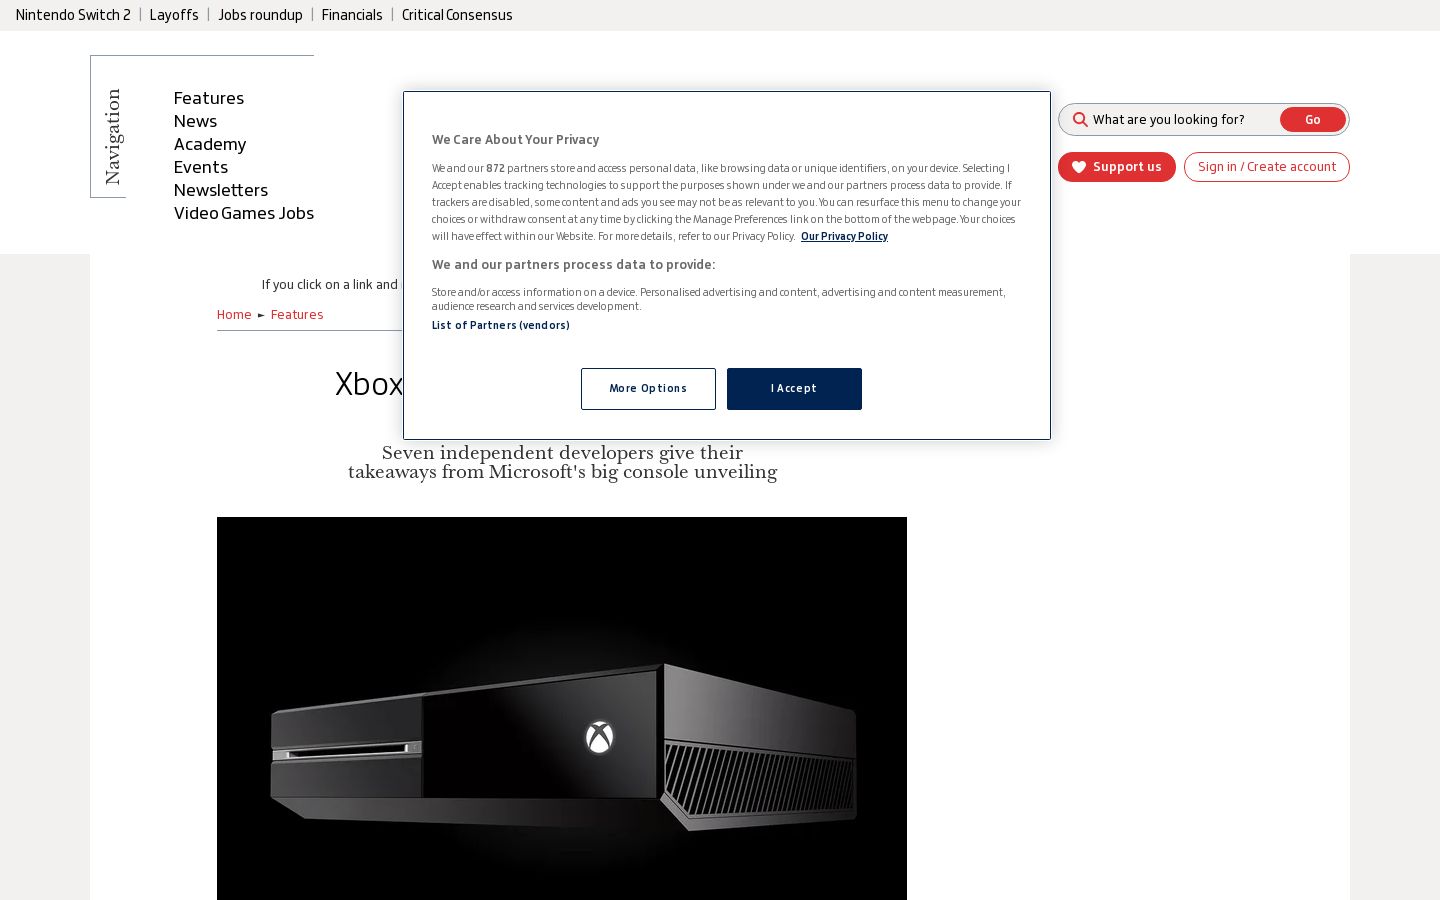
Task: Open Academy from the navigation menu
Action: coord(210,144)
